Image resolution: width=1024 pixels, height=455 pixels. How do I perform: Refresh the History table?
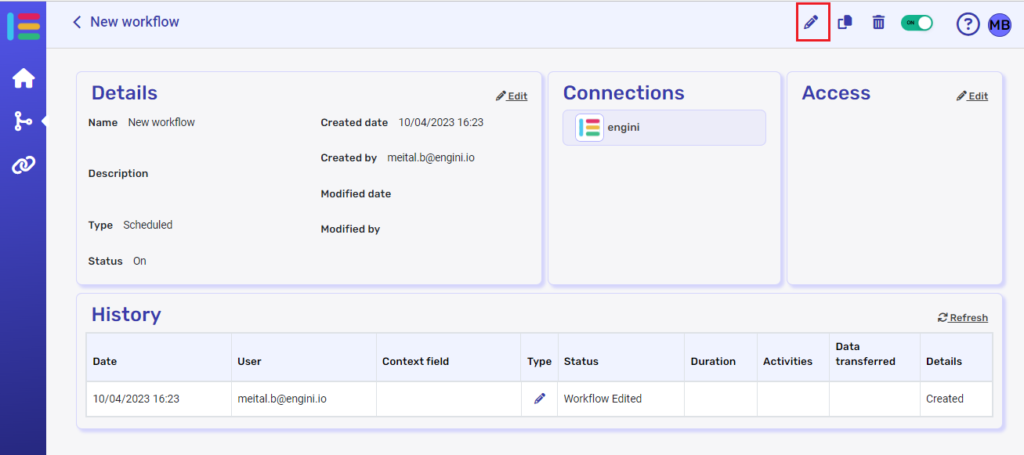tap(962, 318)
